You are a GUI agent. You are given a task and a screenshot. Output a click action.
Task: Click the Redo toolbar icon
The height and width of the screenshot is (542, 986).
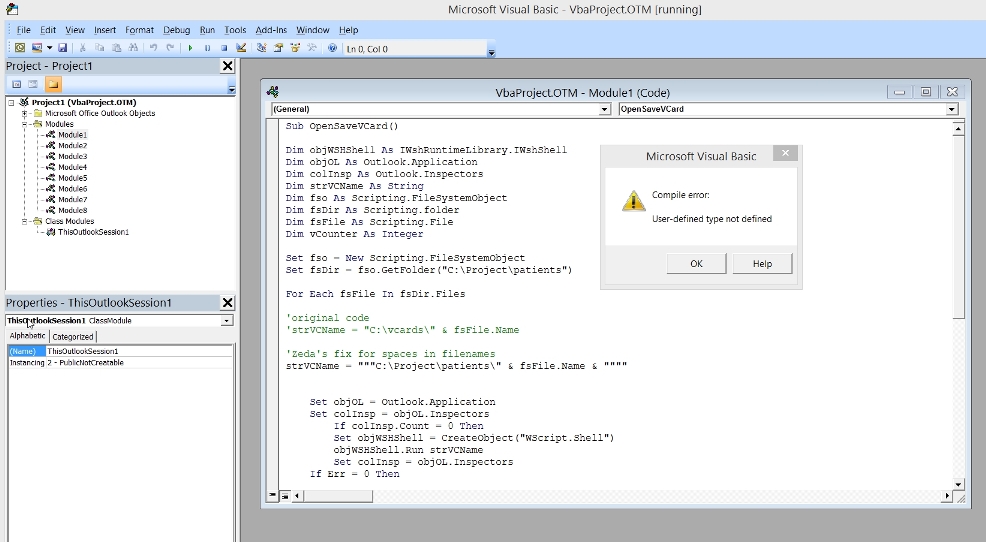point(170,48)
